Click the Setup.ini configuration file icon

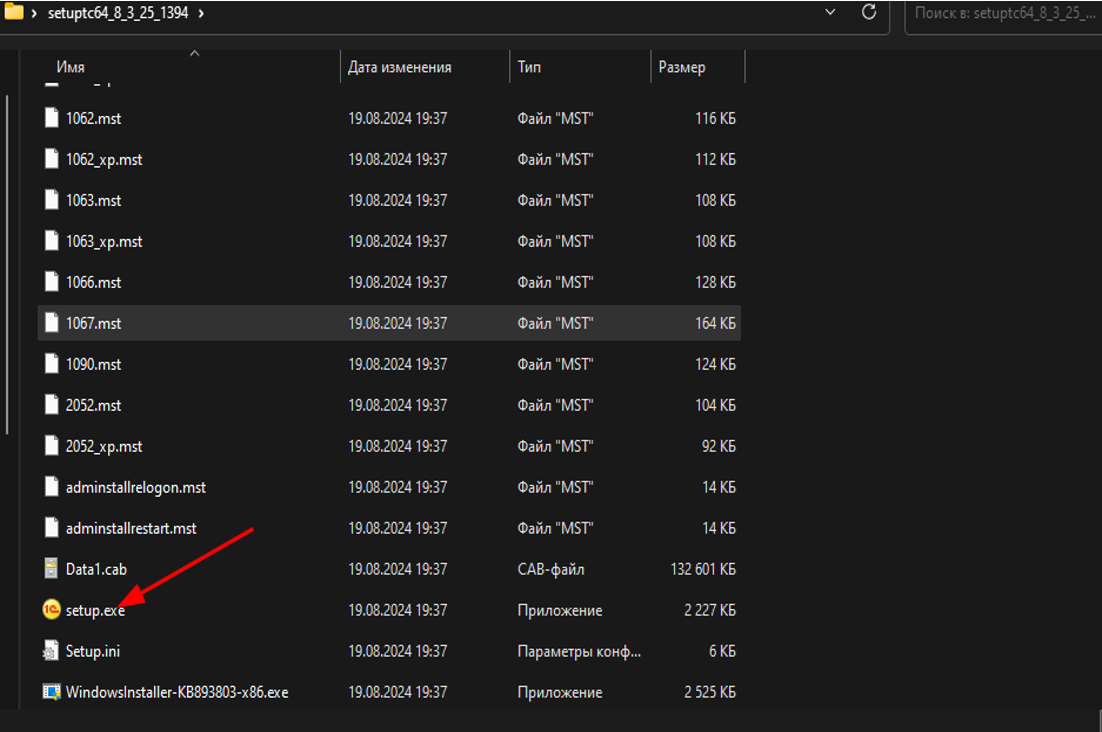(52, 651)
